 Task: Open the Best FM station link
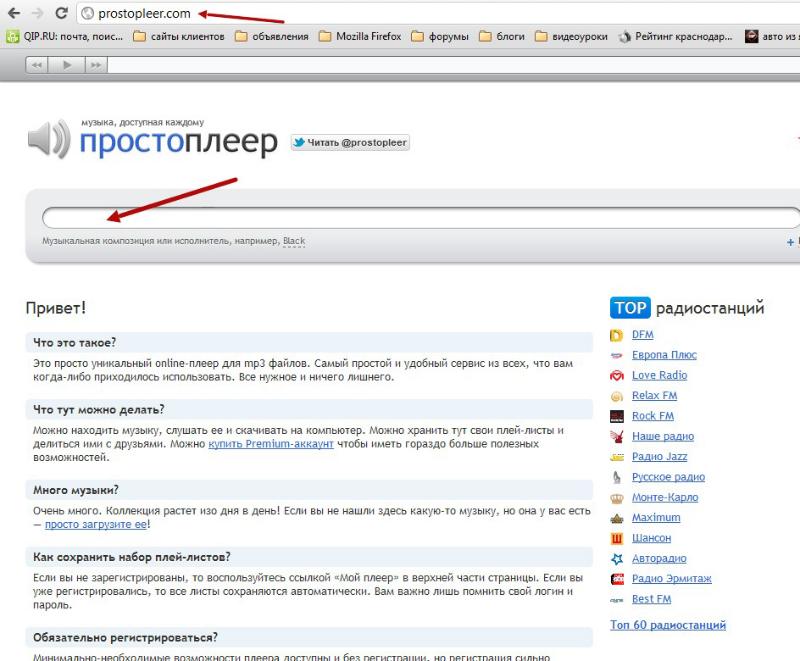tap(651, 599)
